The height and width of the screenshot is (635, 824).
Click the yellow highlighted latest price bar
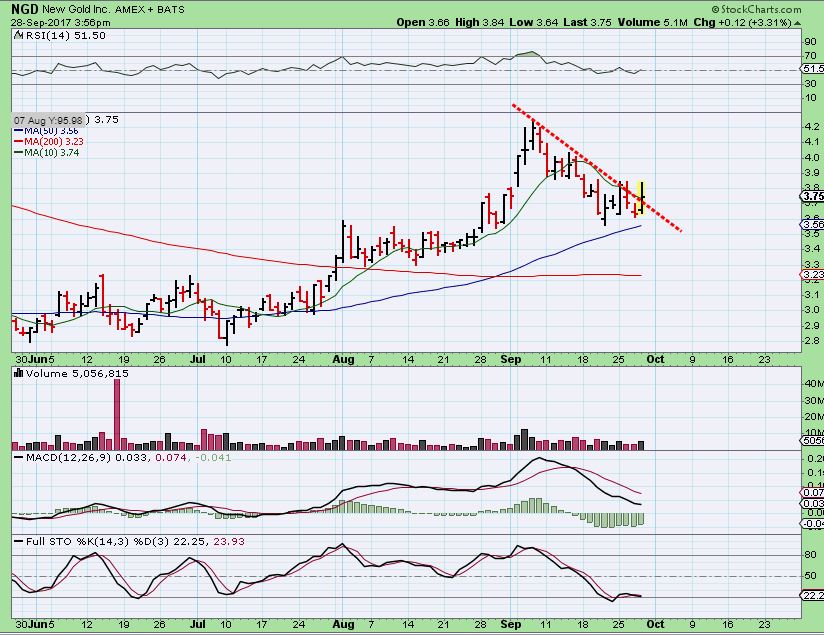coord(642,198)
